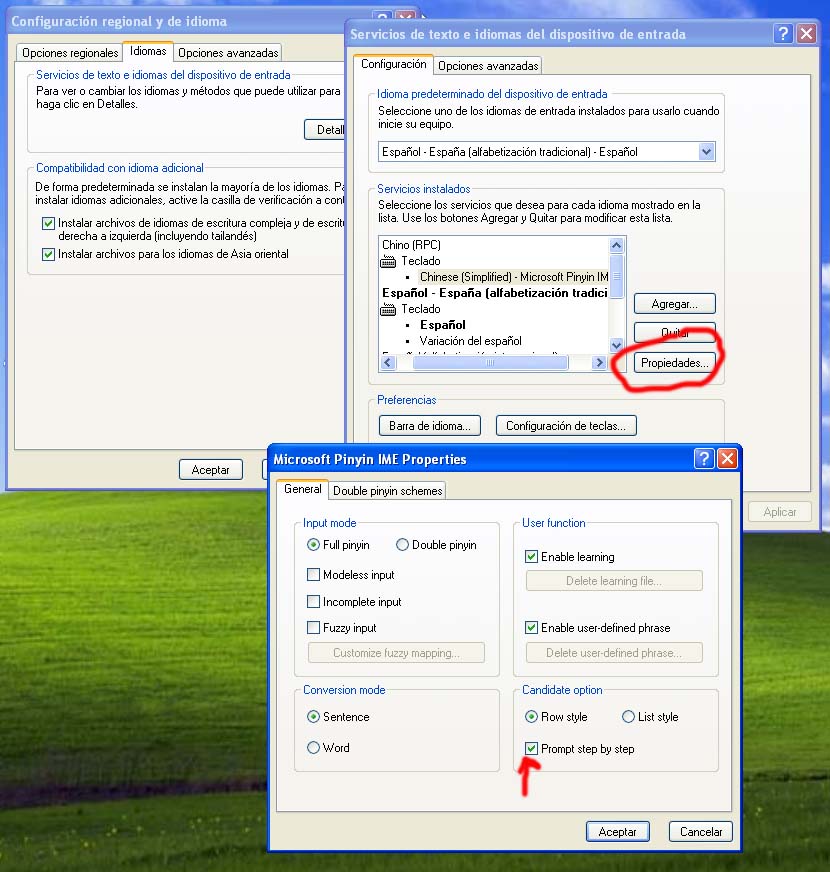Click the vertical scrollbar thumb in the services list

616,276
